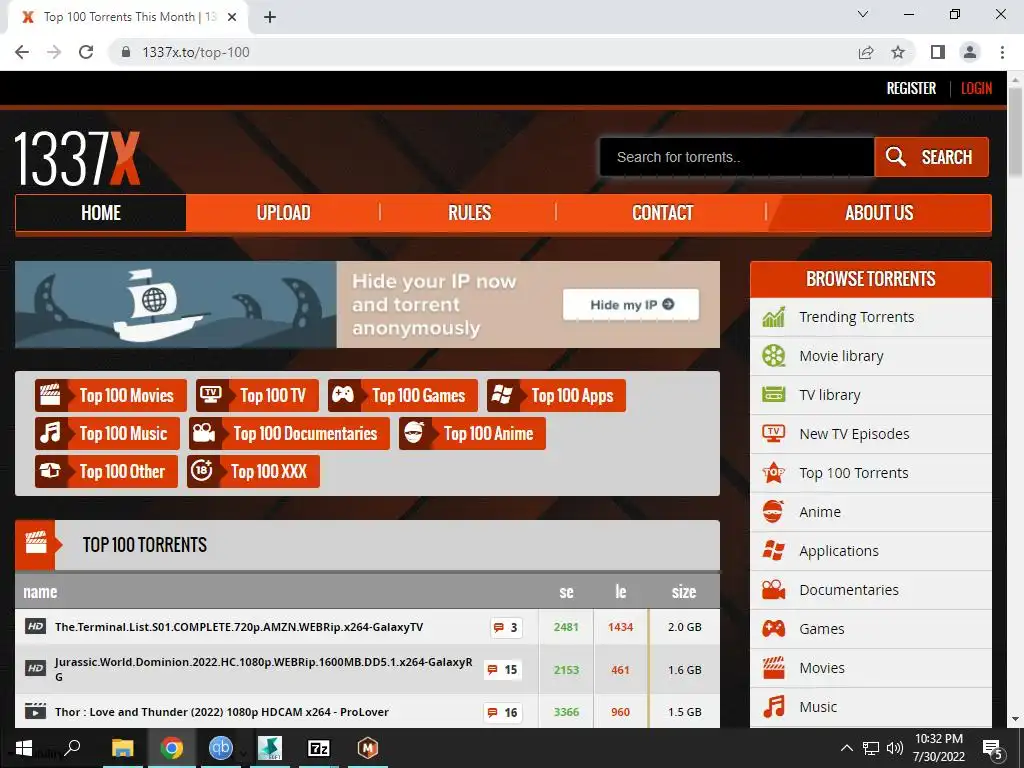Open the Windows Start menu
Screen dimensions: 1024x768
24,748
